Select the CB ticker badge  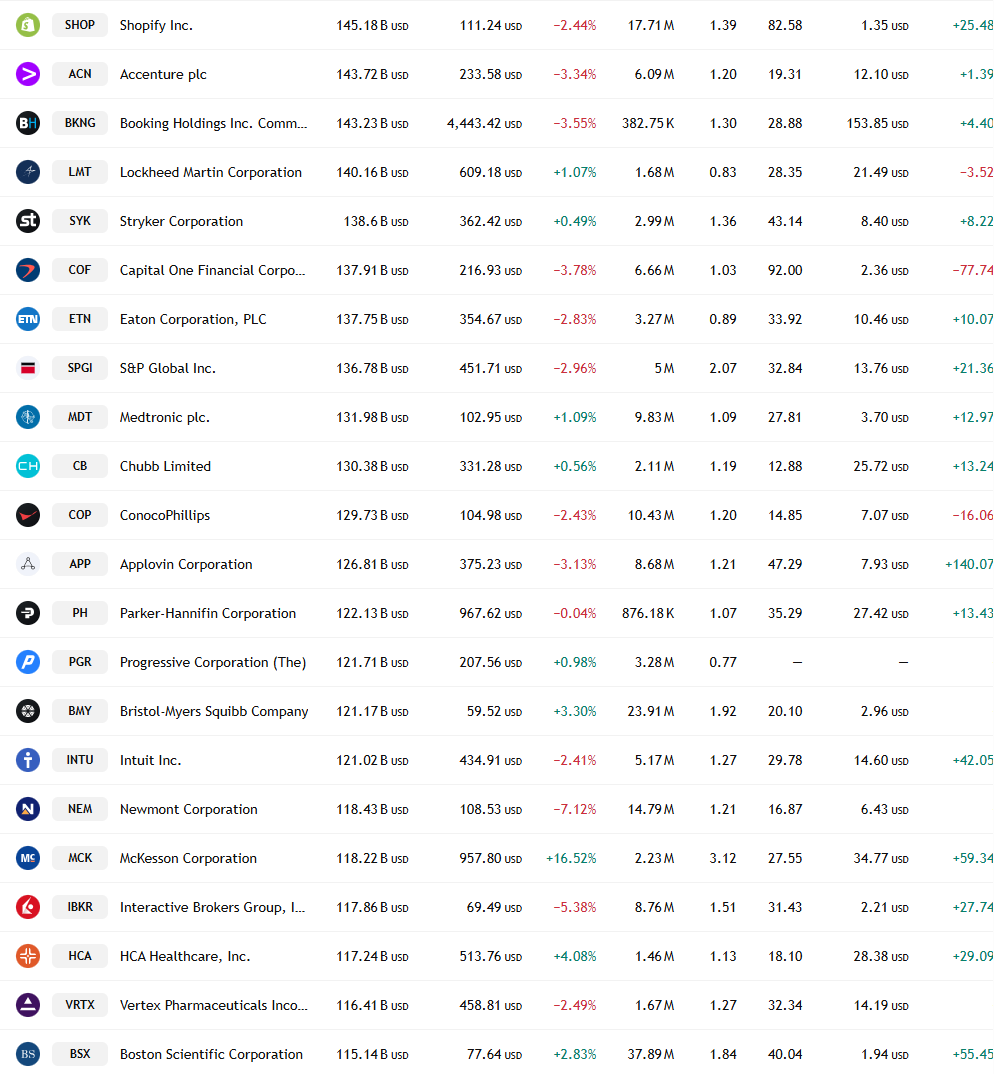(79, 466)
